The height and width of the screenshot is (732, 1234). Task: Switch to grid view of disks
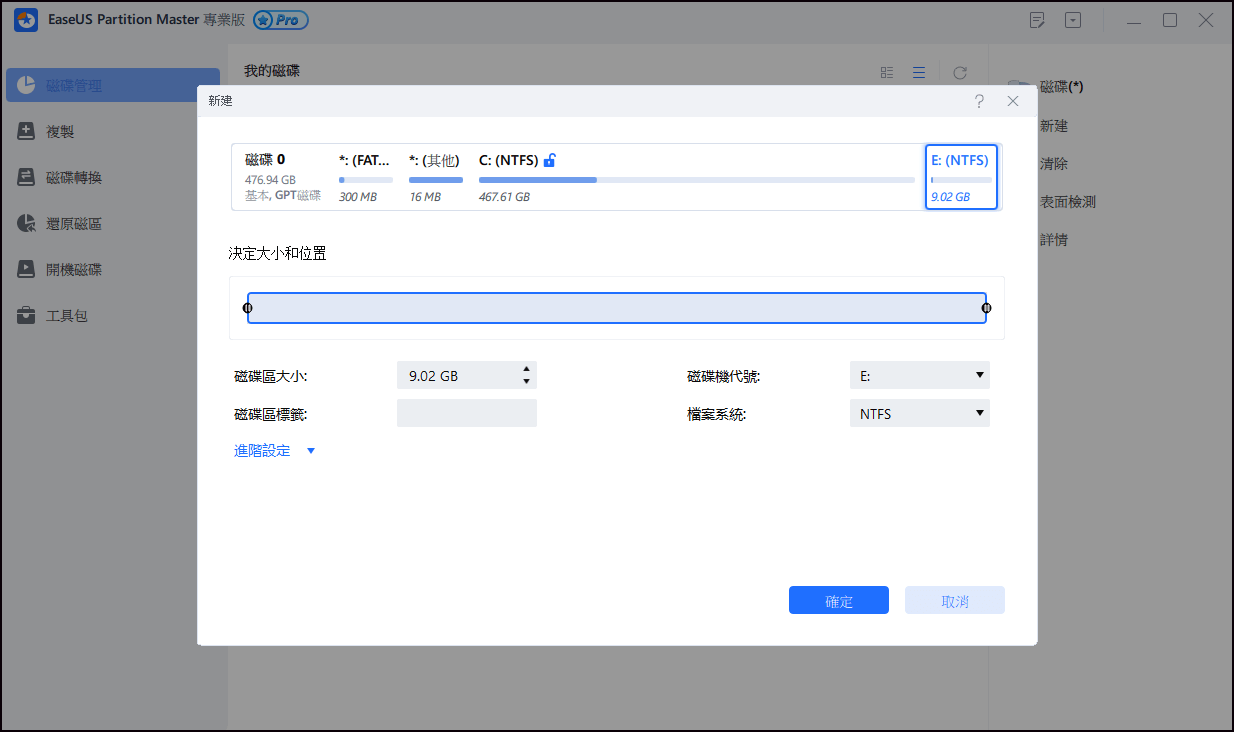(886, 72)
